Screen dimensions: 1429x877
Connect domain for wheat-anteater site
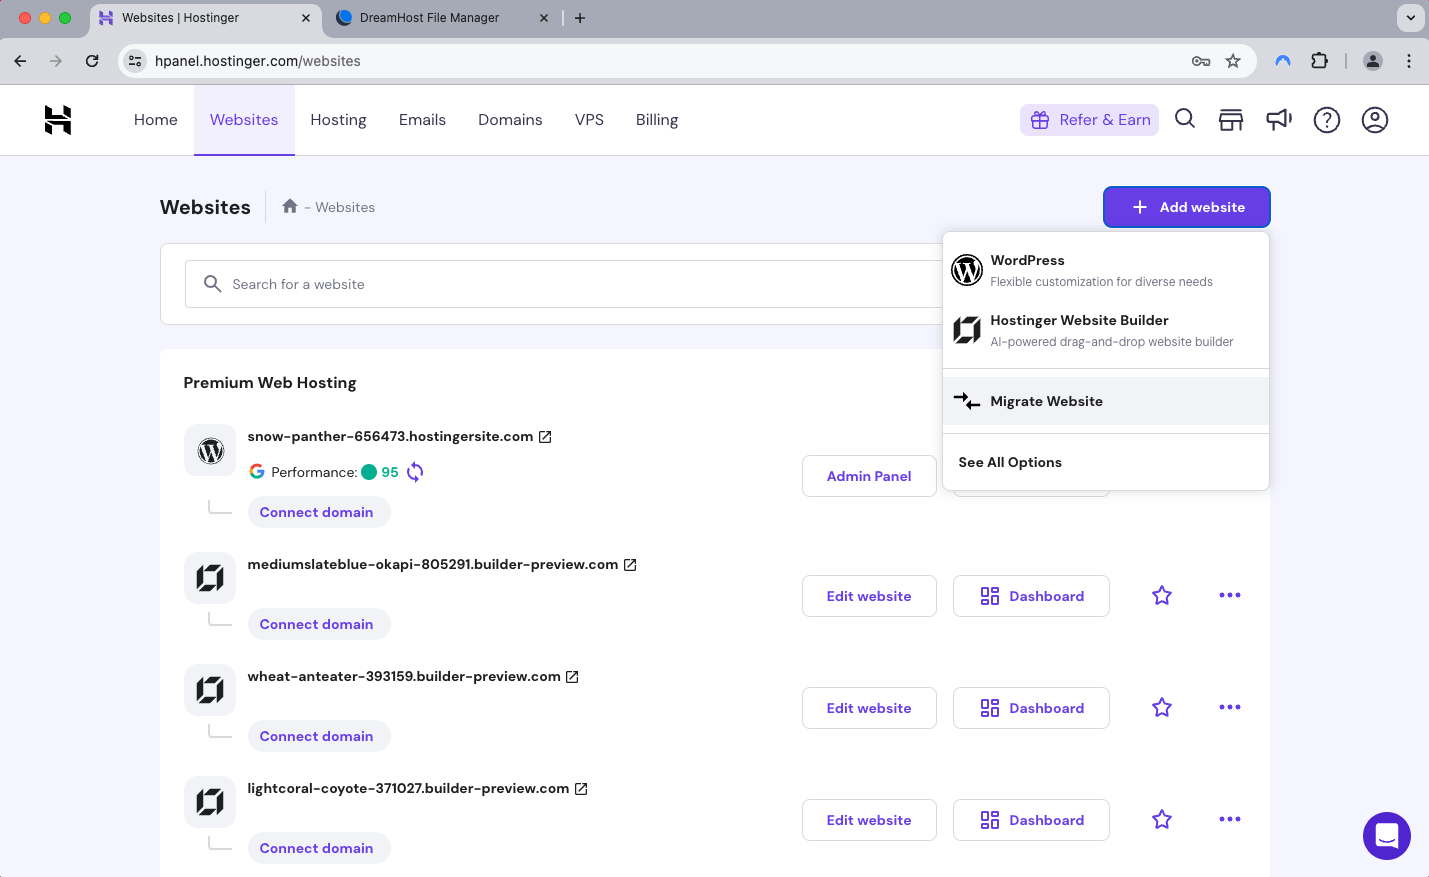click(317, 736)
